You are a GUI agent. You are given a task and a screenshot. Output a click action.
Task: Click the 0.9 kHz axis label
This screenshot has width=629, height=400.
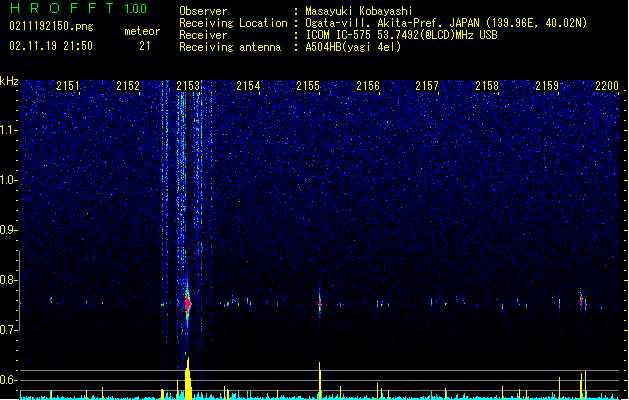8,230
